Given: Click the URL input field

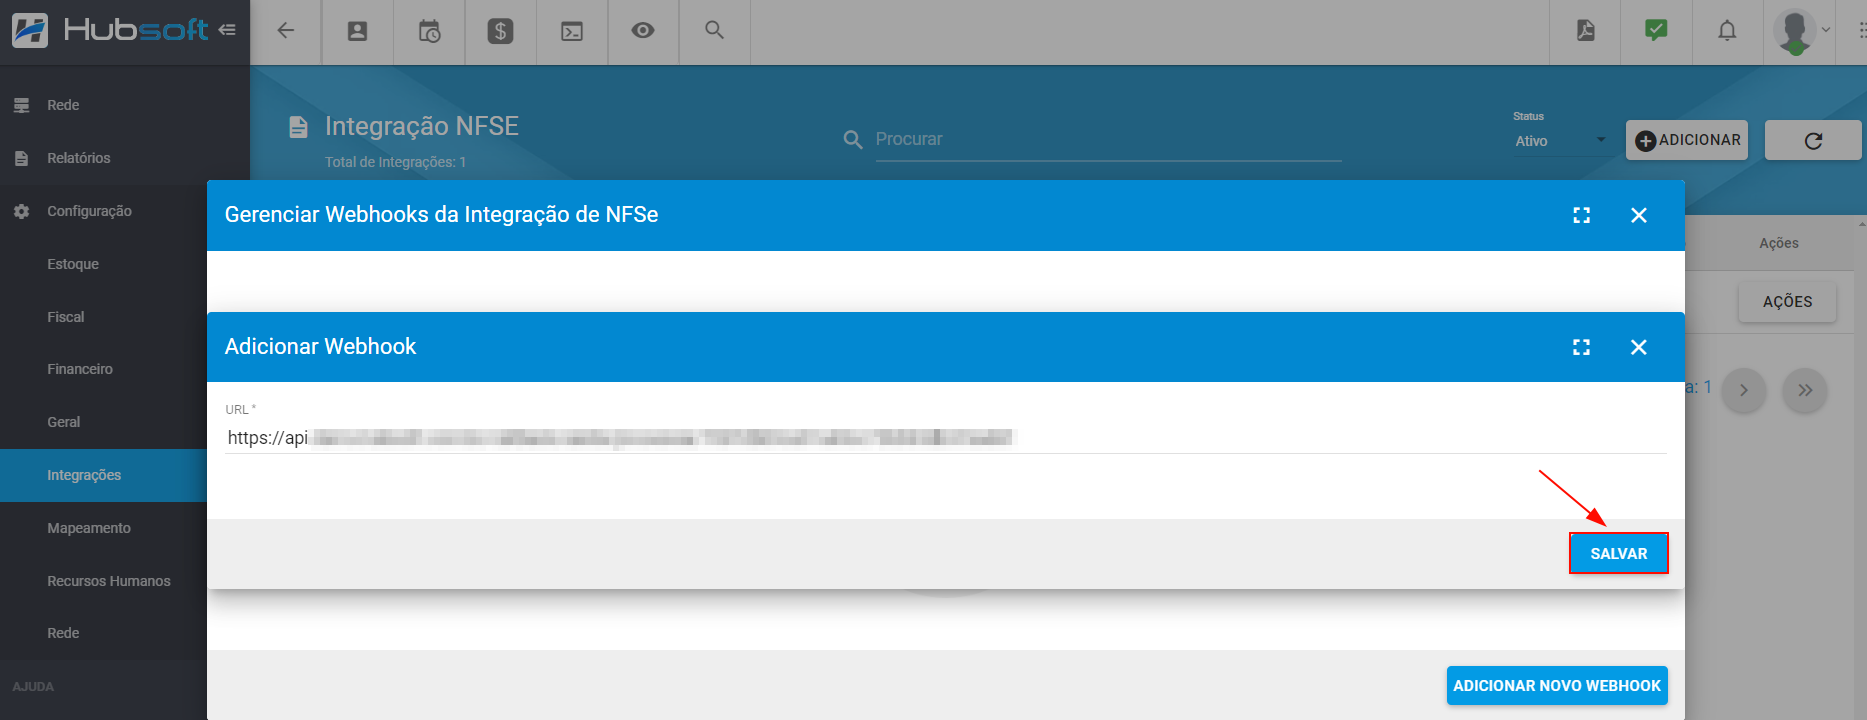Looking at the screenshot, I should click(x=945, y=438).
